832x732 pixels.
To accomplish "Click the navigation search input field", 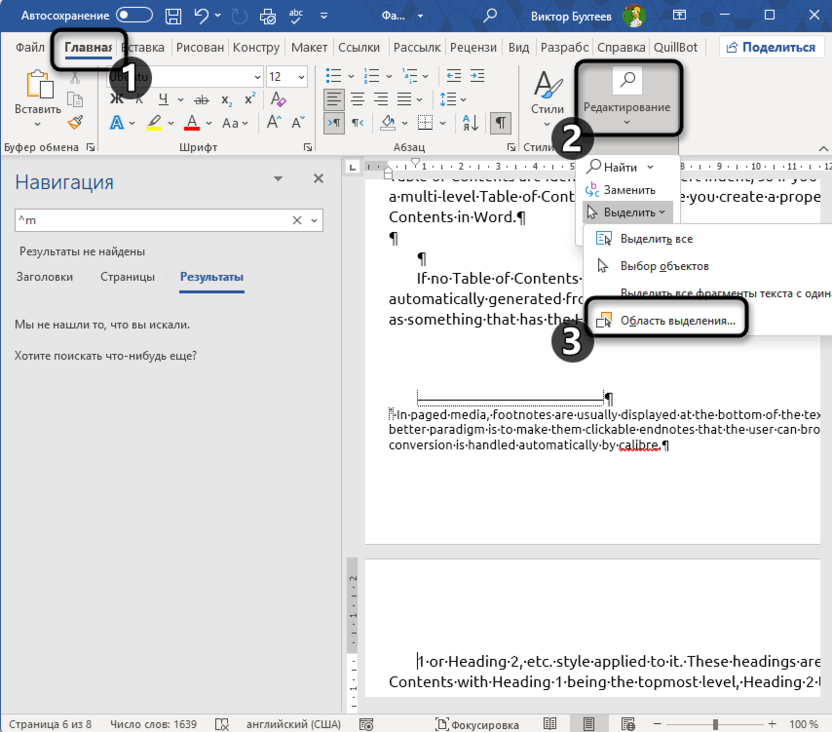I will [150, 220].
